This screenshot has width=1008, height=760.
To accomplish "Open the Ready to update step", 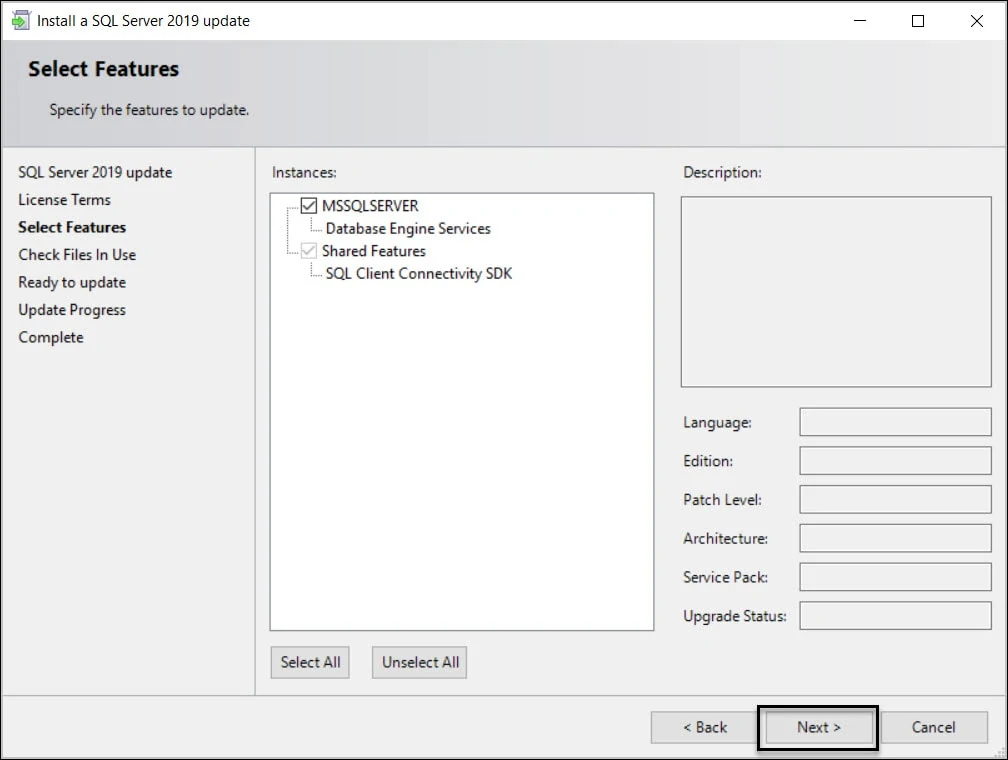I will point(72,282).
